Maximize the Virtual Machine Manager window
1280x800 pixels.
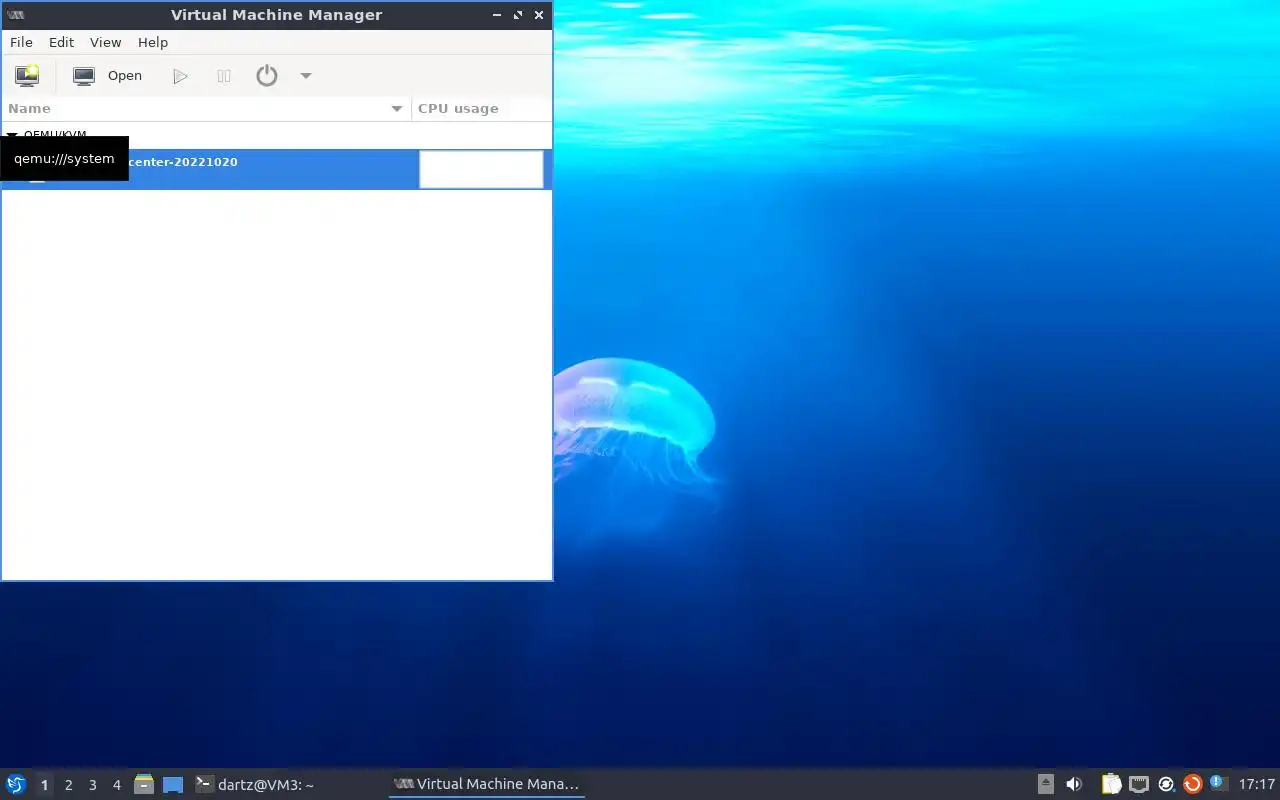click(518, 15)
